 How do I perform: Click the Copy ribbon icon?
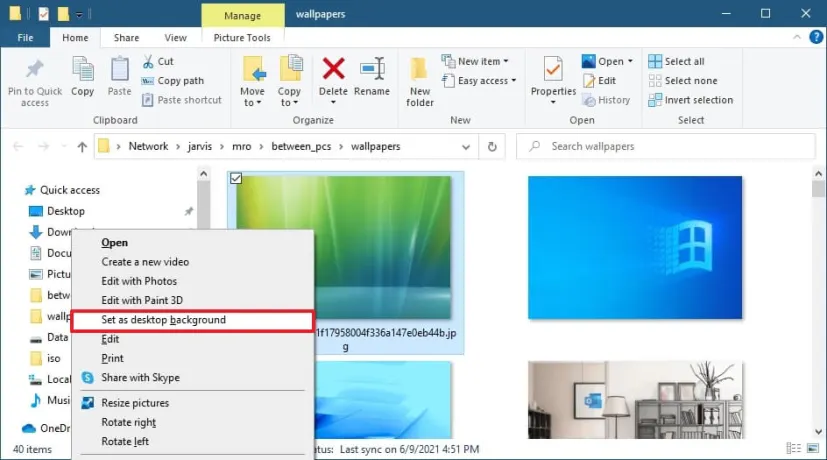click(x=82, y=70)
